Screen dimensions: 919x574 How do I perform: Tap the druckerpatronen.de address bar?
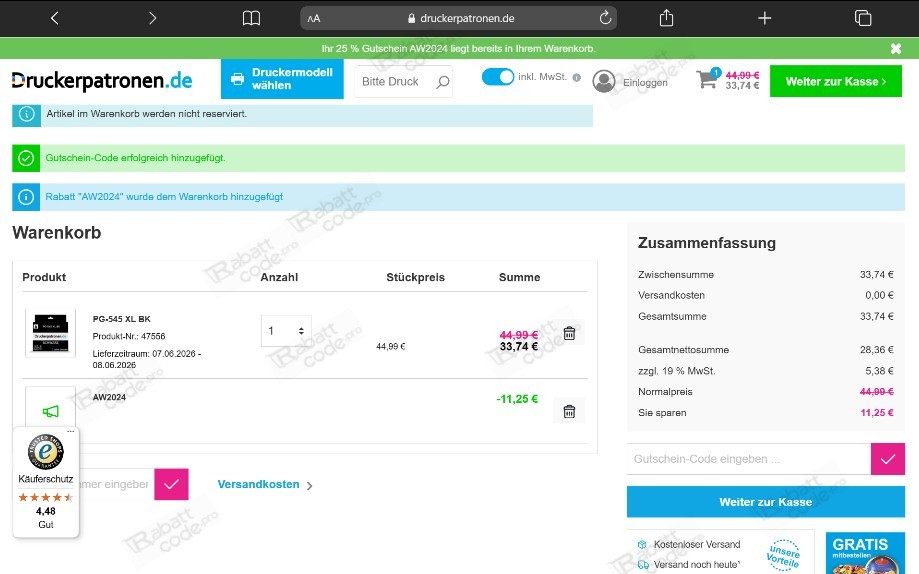(x=458, y=18)
